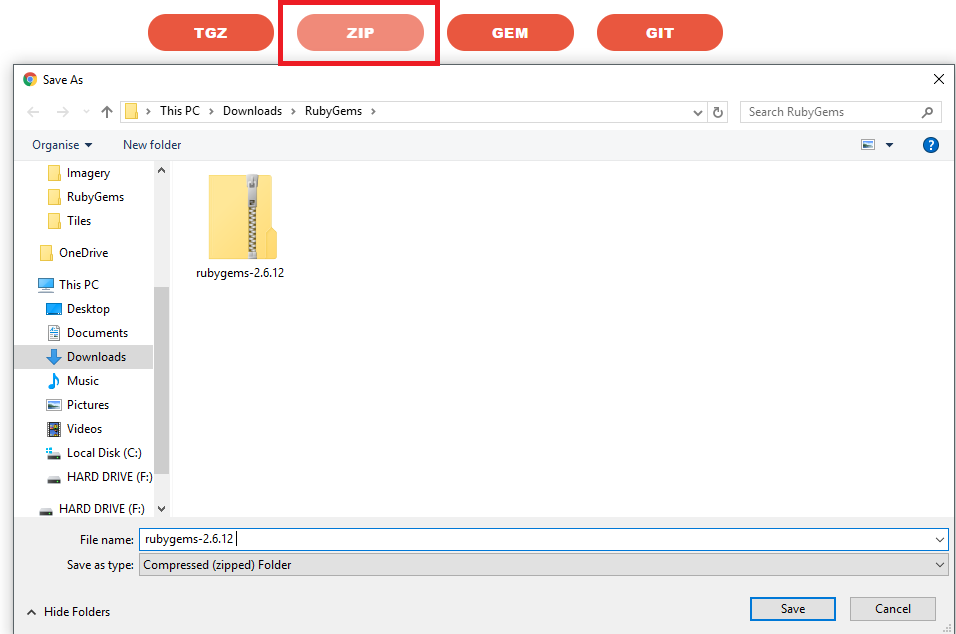Viewport: 956px width, 634px height.
Task: Open the Organise menu
Action: pos(62,145)
